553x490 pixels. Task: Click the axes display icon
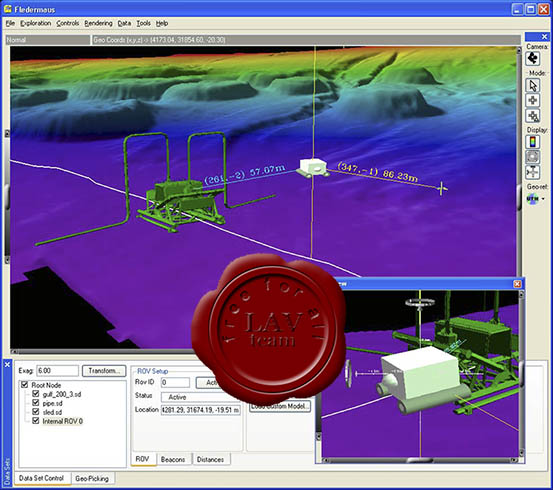click(533, 172)
